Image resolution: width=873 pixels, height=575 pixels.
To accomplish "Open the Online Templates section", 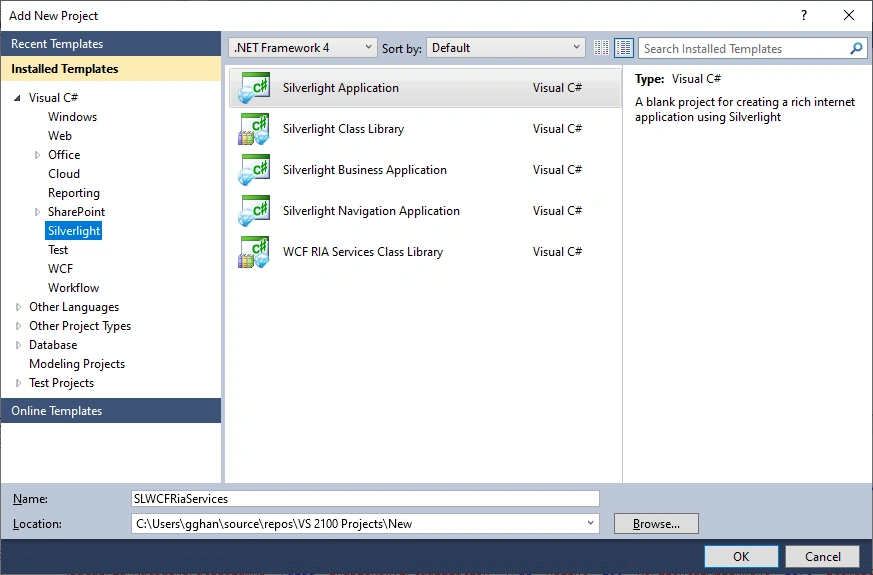I will 111,411.
